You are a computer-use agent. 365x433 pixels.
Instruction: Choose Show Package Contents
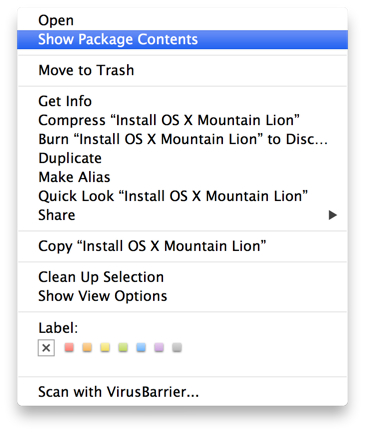pos(182,39)
